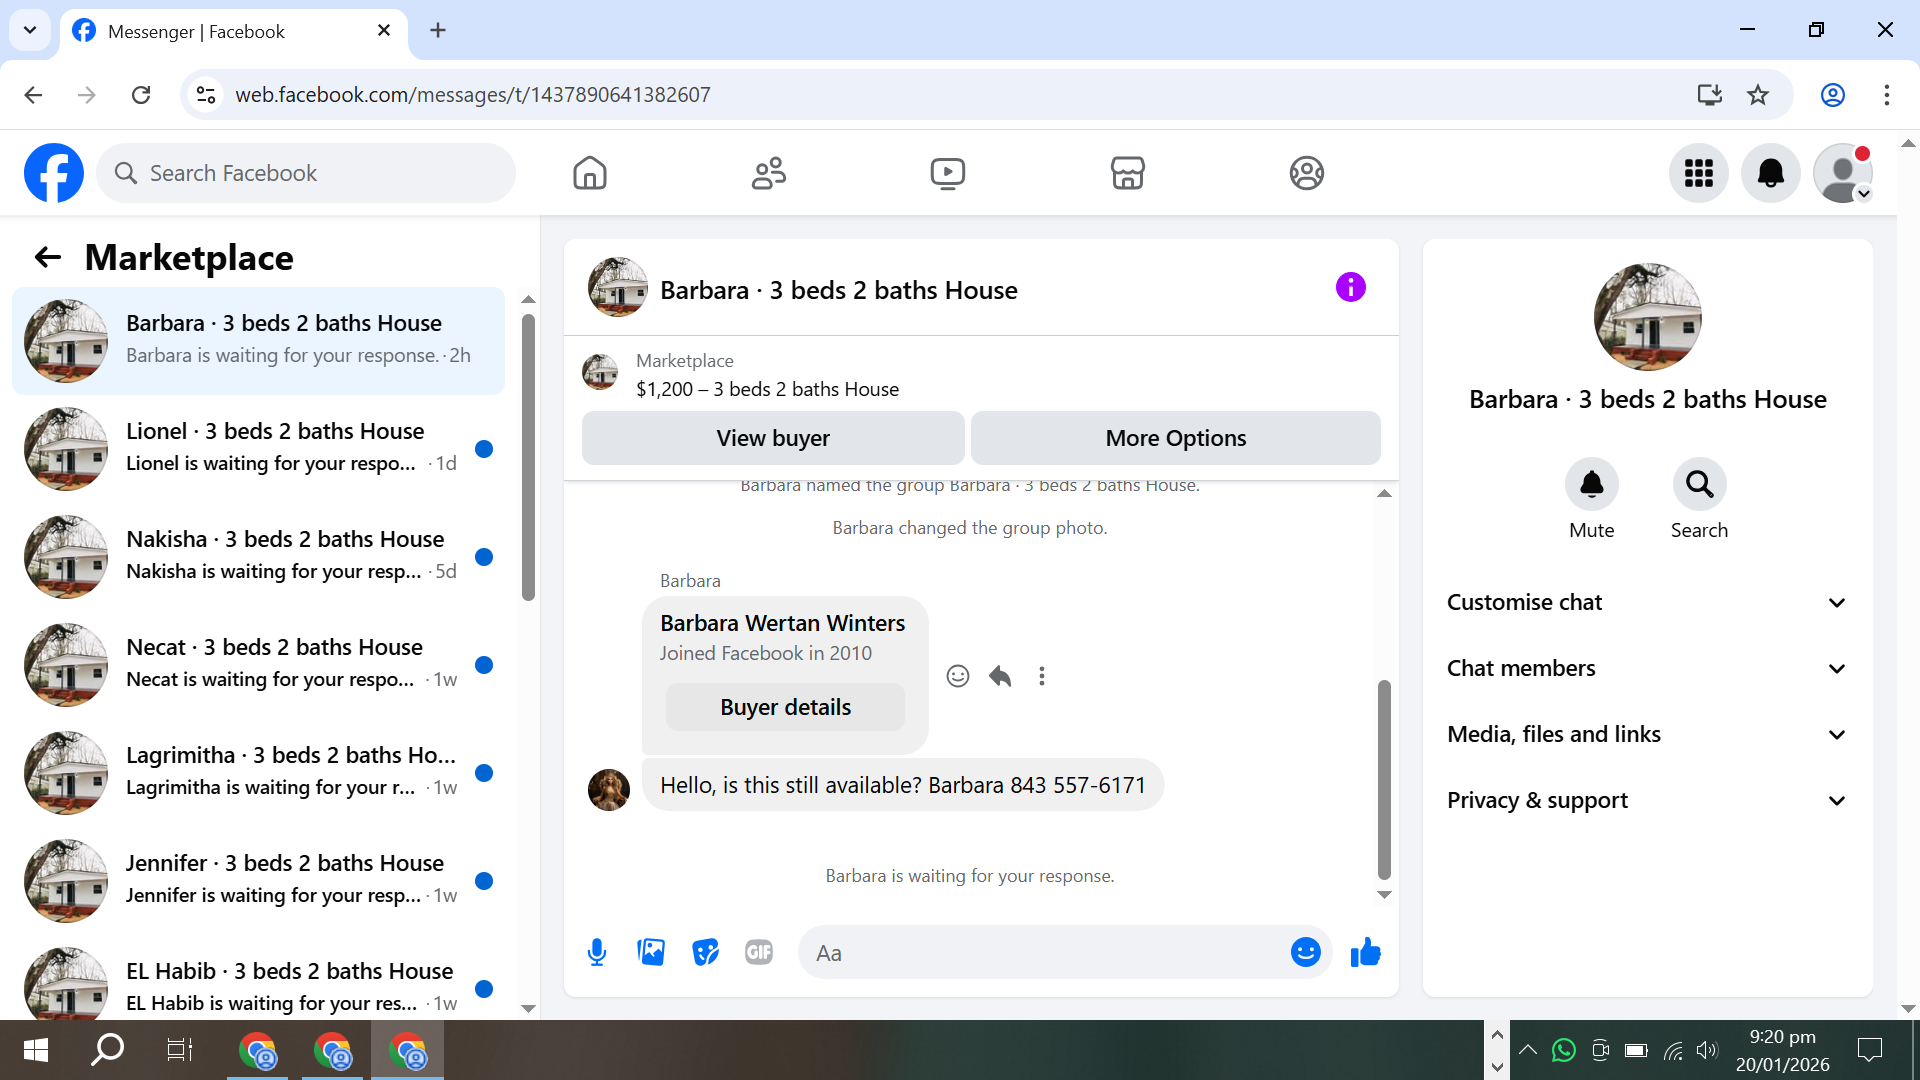Viewport: 1920px width, 1080px height.
Task: Expand the Privacy & support section
Action: (x=1647, y=800)
